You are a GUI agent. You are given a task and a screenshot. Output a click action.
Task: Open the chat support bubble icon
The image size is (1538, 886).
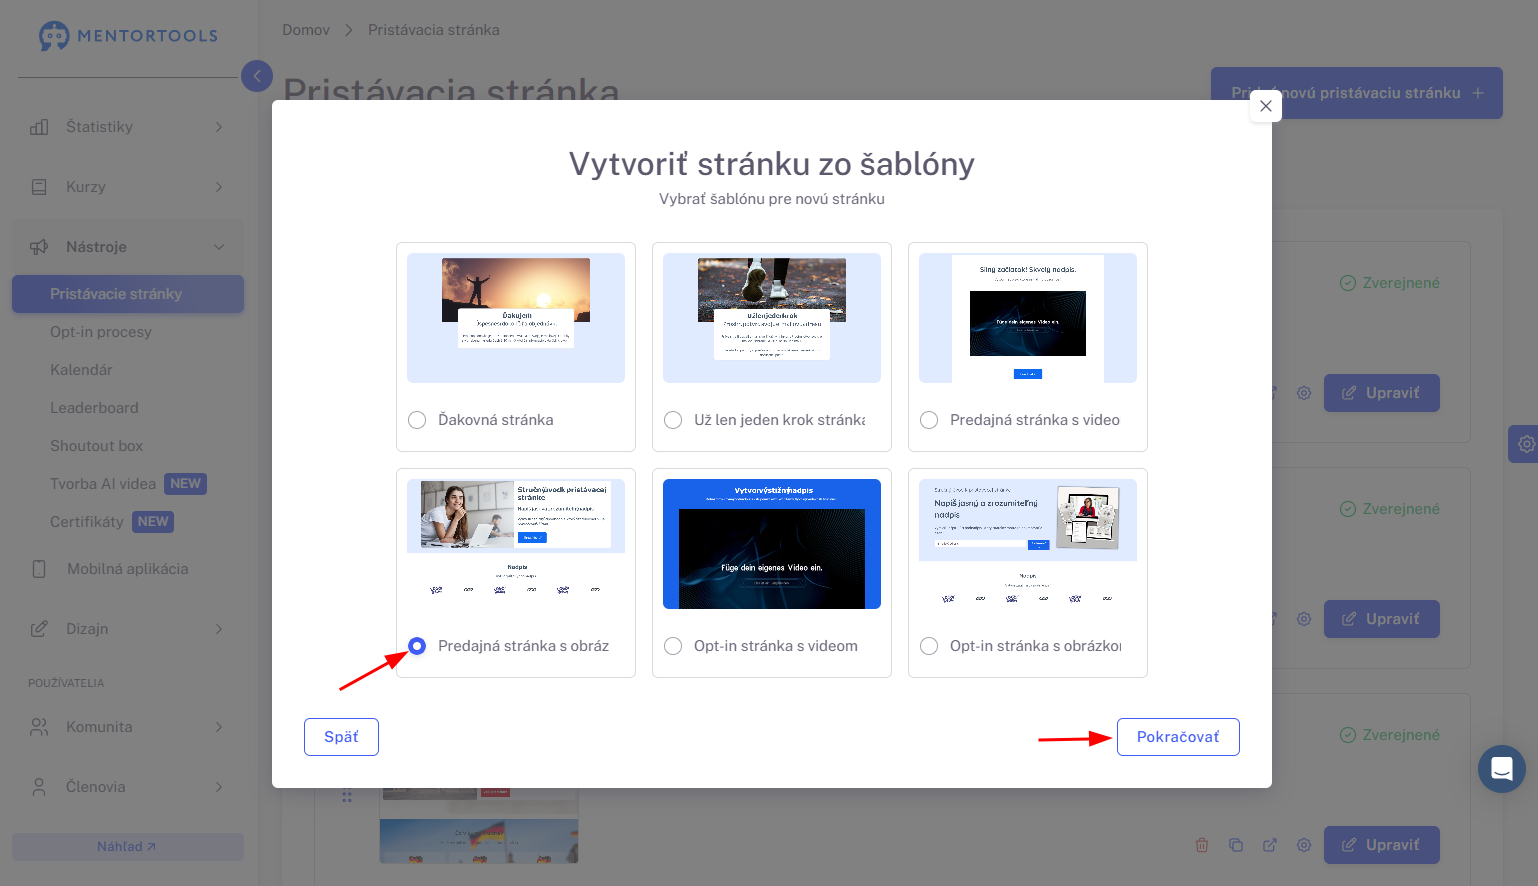point(1501,769)
